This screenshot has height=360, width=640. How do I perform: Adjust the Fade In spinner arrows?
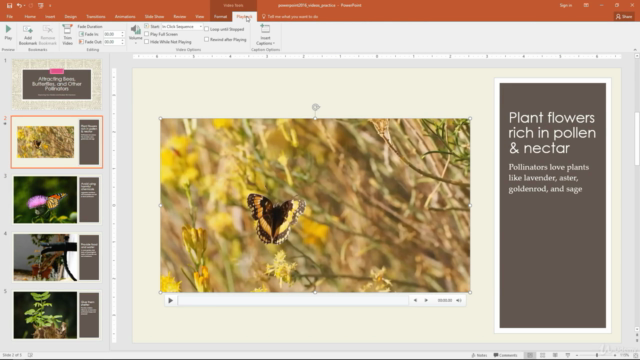point(122,34)
